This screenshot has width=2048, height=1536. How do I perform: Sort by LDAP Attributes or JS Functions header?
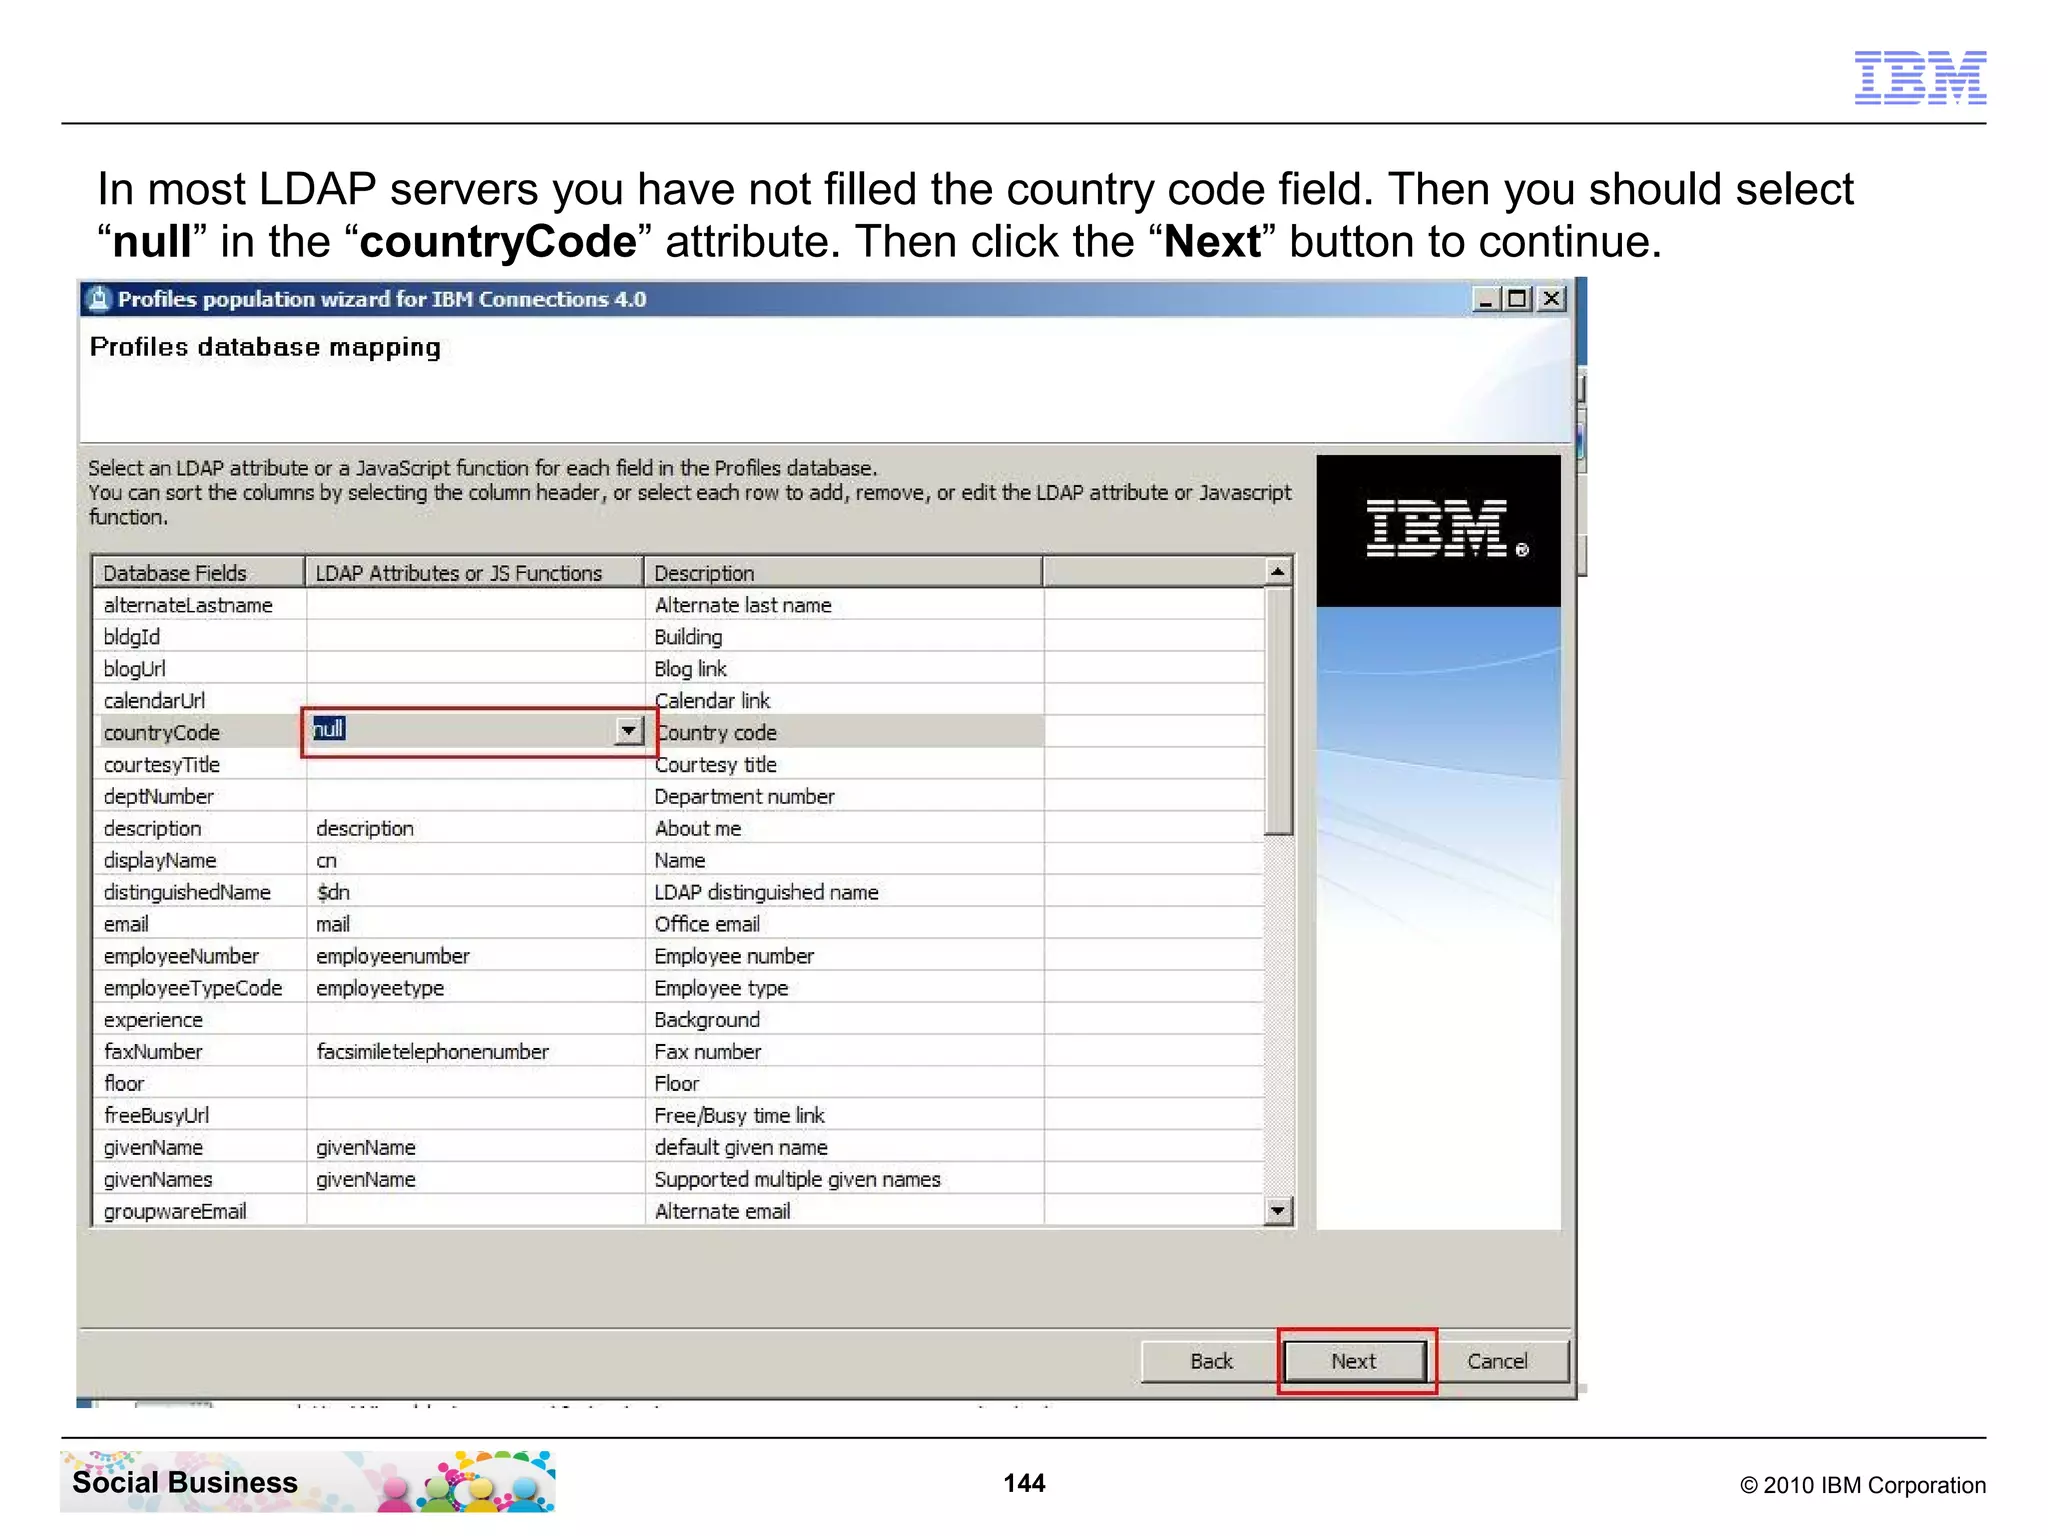click(474, 573)
